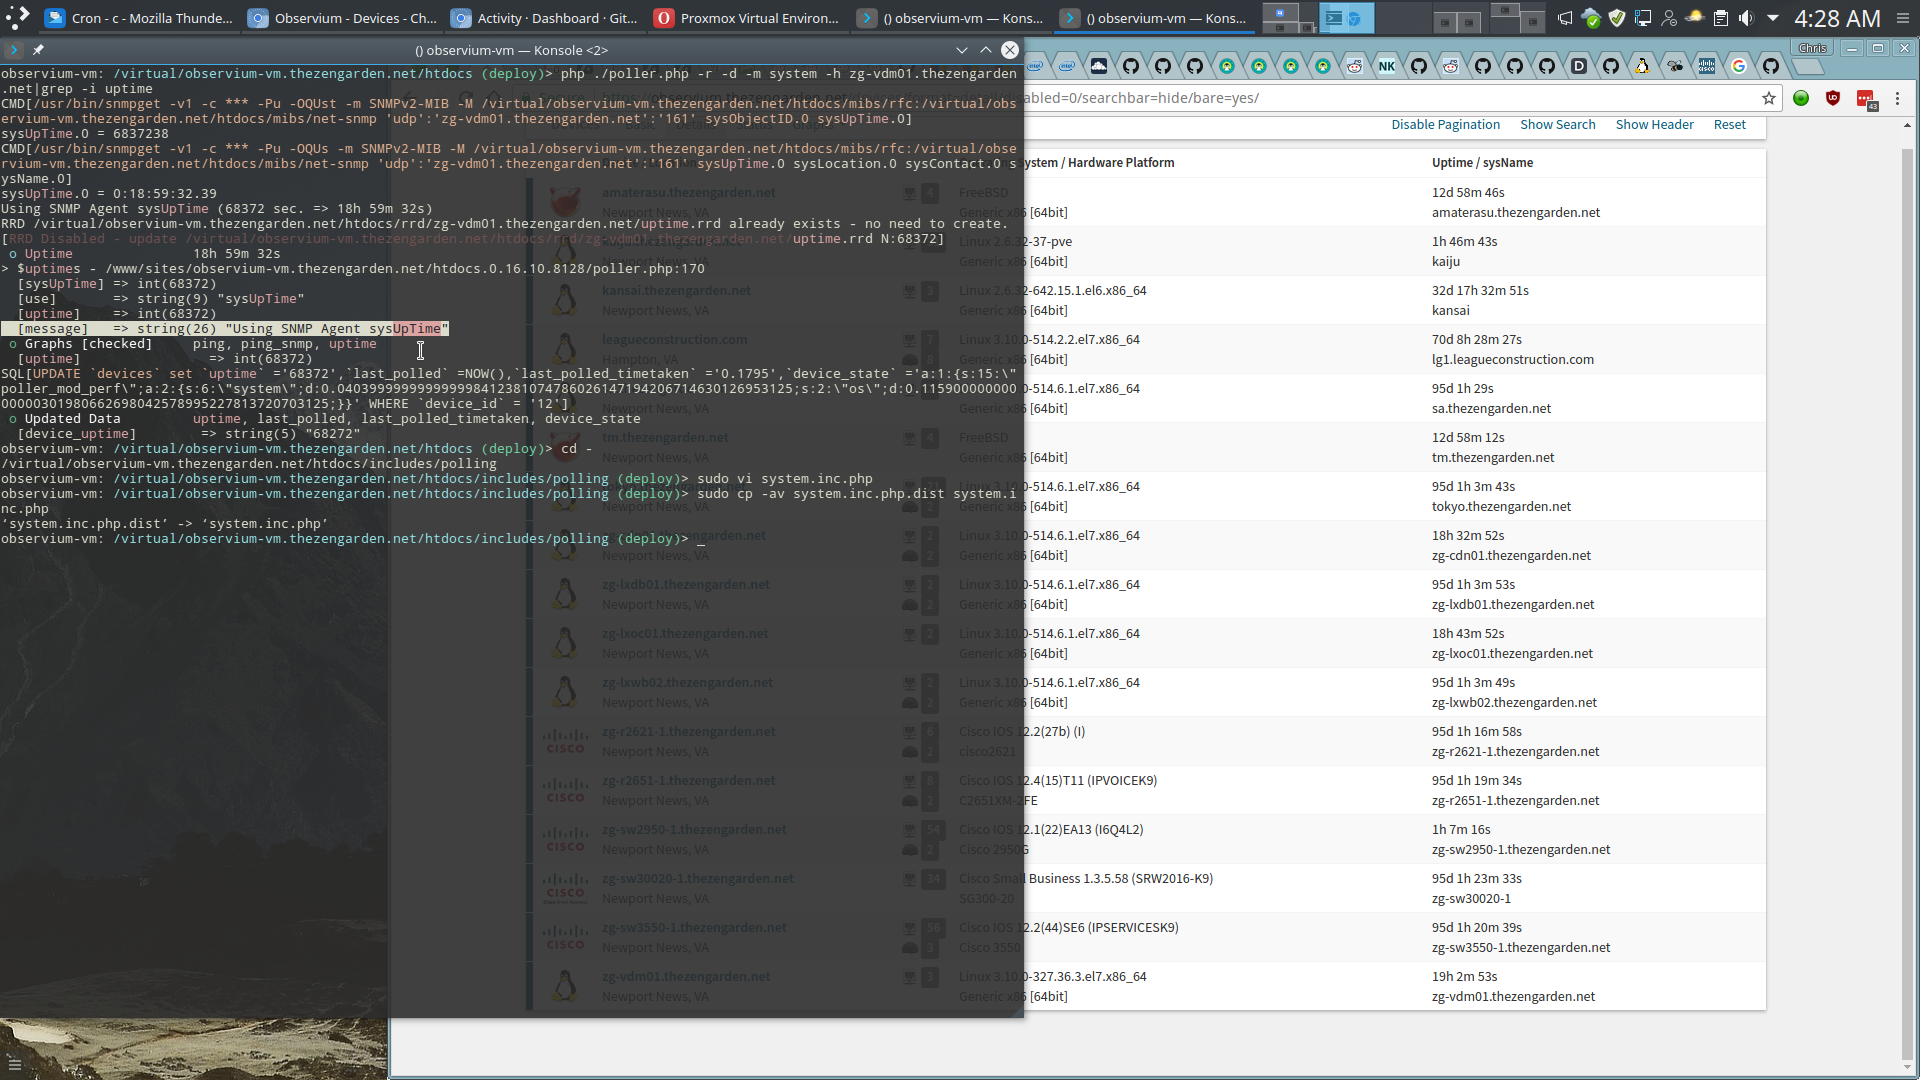Click tokyo.thezengarden.net sysName text
Image resolution: width=1920 pixels, height=1080 pixels.
click(1501, 507)
